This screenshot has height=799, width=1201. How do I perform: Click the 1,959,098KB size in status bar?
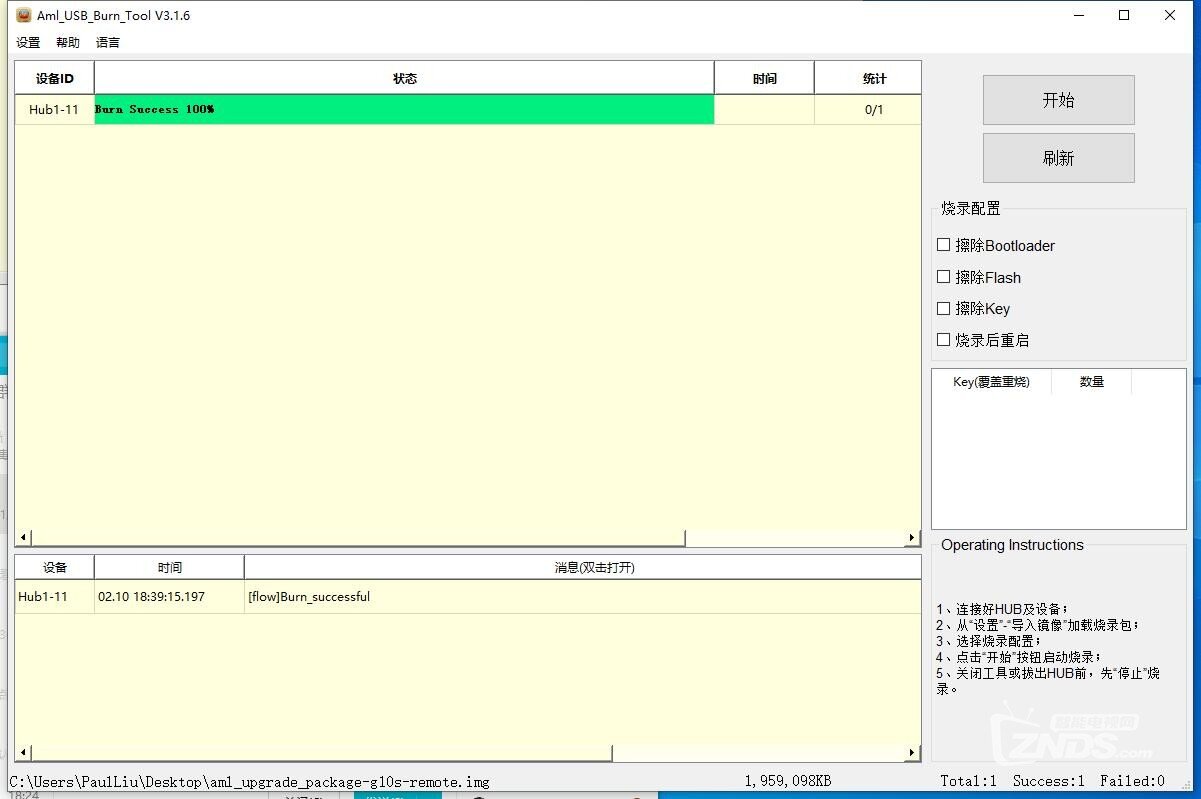pos(788,781)
